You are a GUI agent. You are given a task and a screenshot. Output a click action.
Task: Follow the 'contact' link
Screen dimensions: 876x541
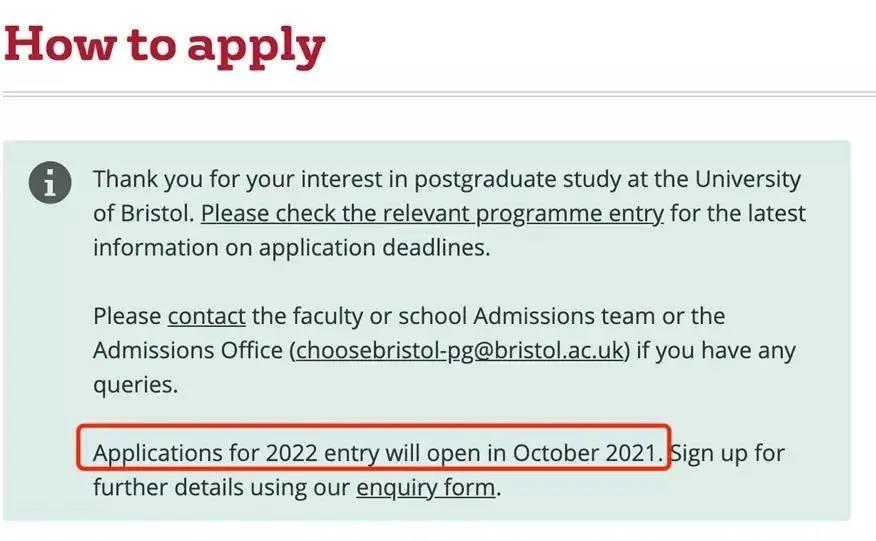pos(206,316)
